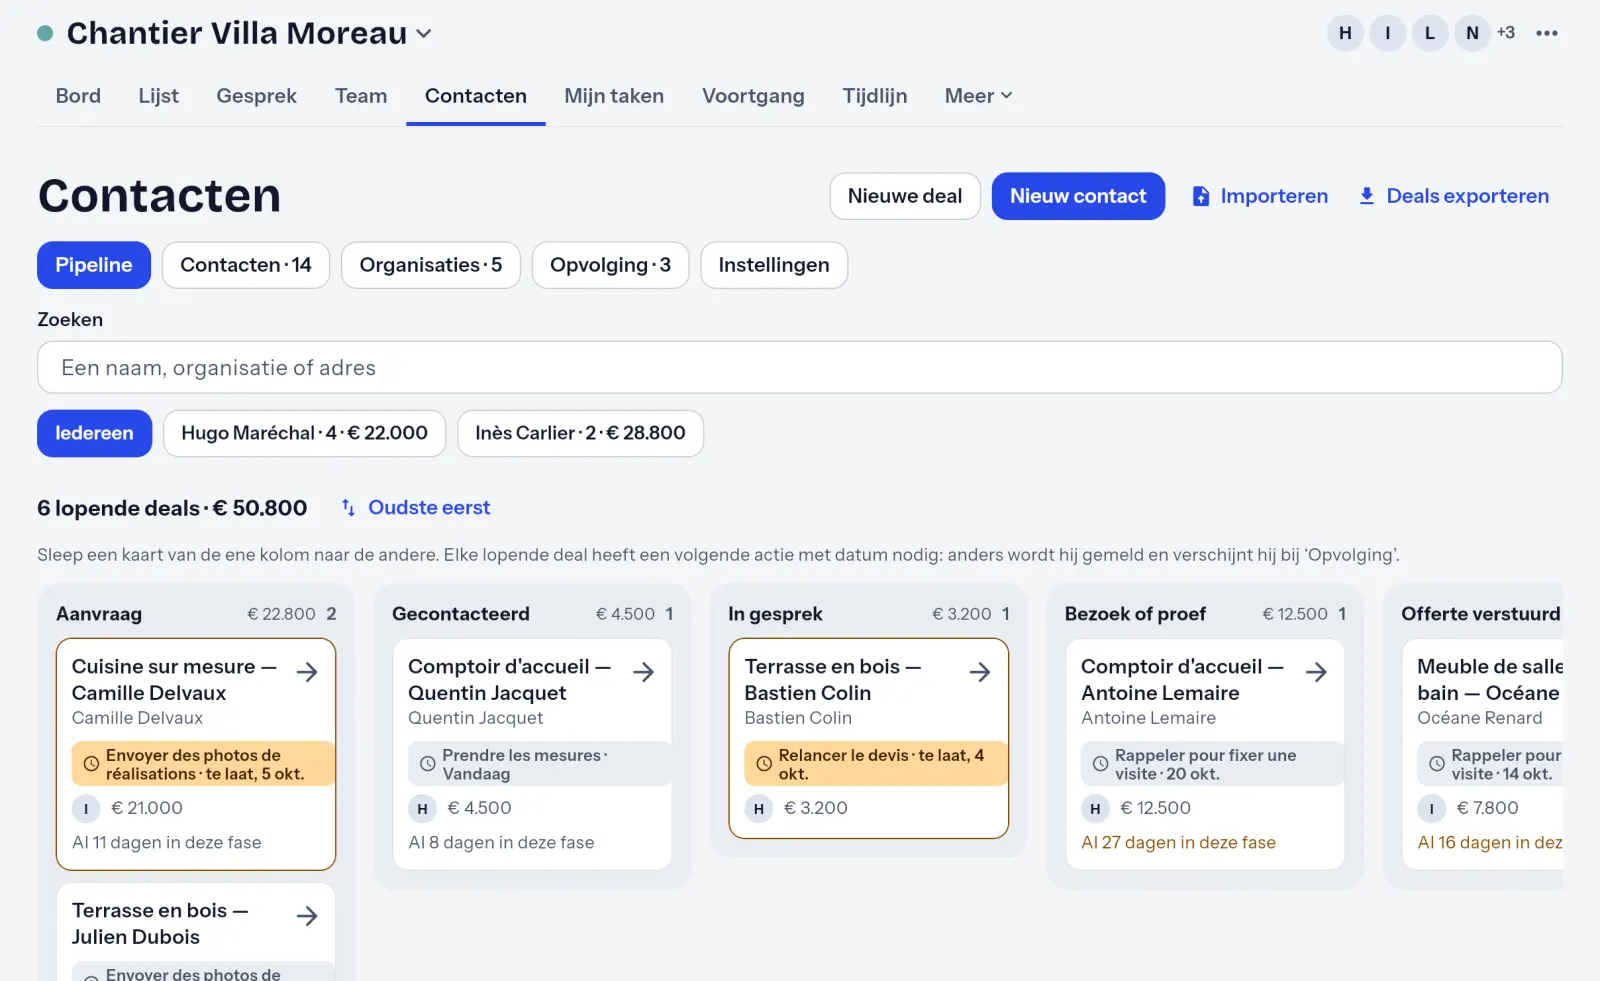Screen dimensions: 1600x981
Task: Open the Instellingen view
Action: point(774,265)
